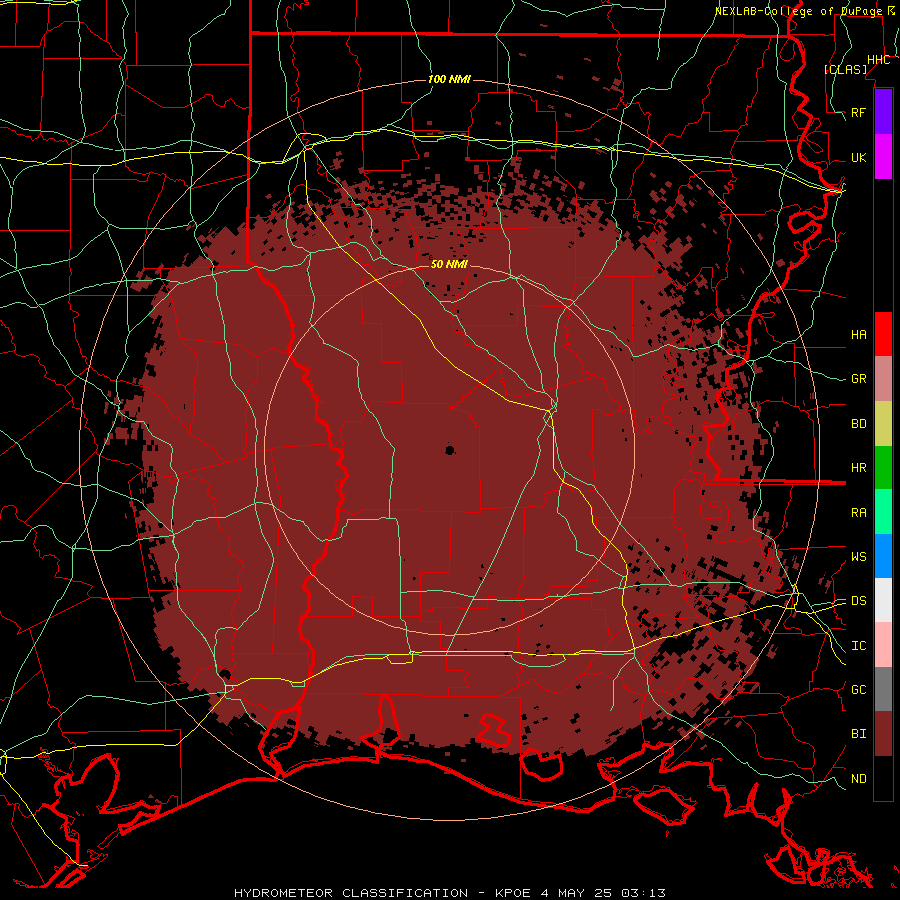
Task: Pick the RA light green swatch
Action: pos(883,512)
